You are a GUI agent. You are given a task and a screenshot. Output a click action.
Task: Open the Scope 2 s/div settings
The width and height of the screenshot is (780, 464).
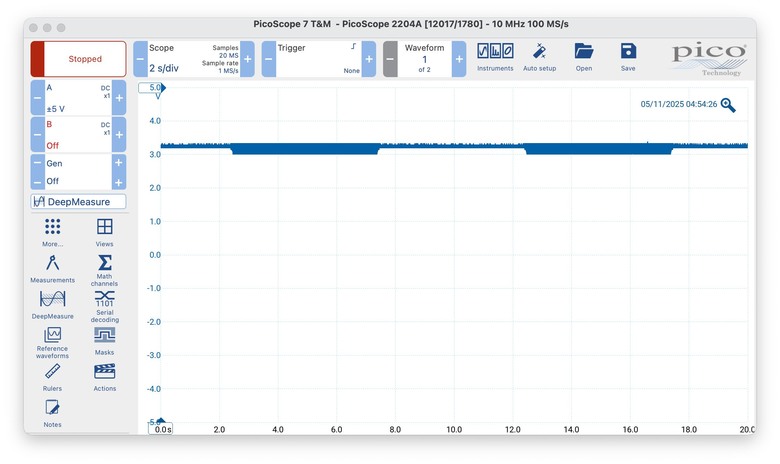(x=194, y=59)
